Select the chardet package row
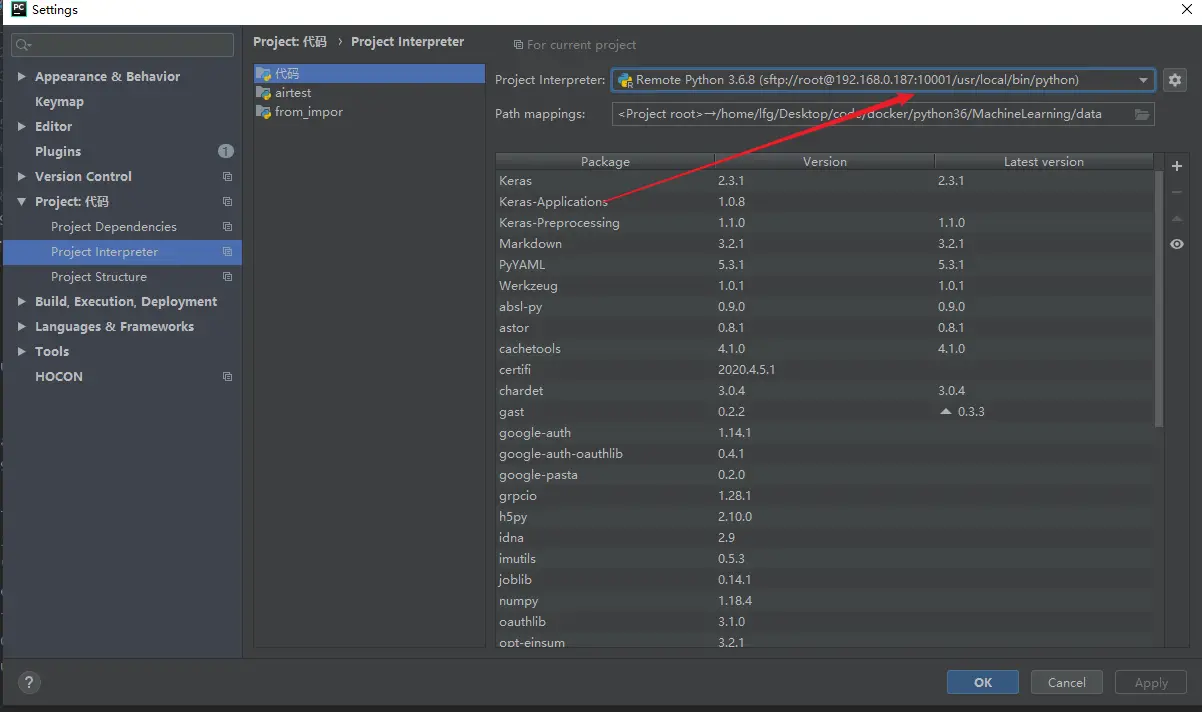The width and height of the screenshot is (1202, 712). coord(825,391)
